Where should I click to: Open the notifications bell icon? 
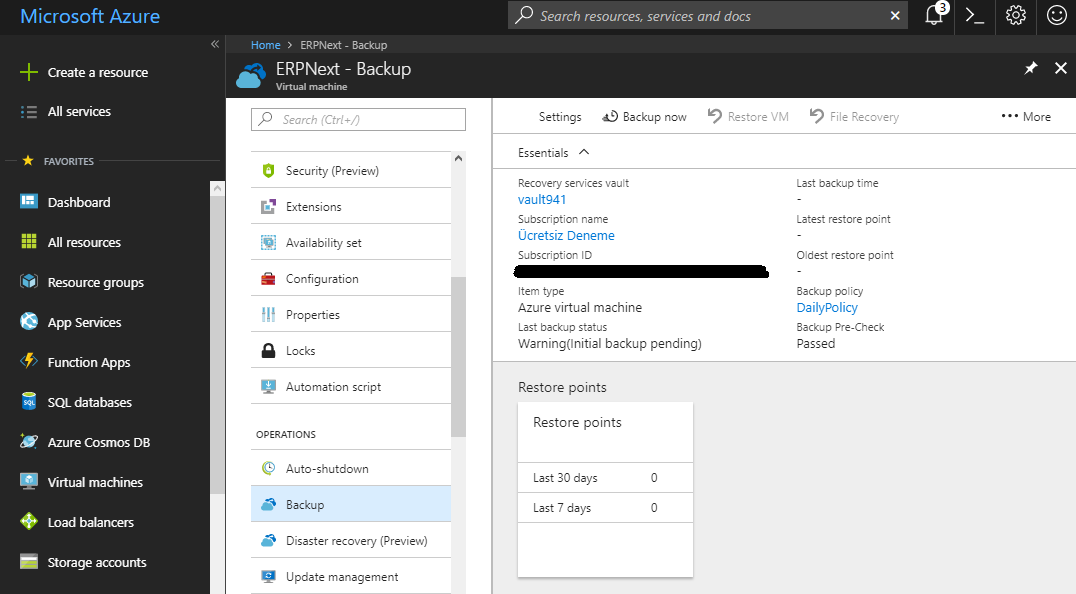point(933,16)
